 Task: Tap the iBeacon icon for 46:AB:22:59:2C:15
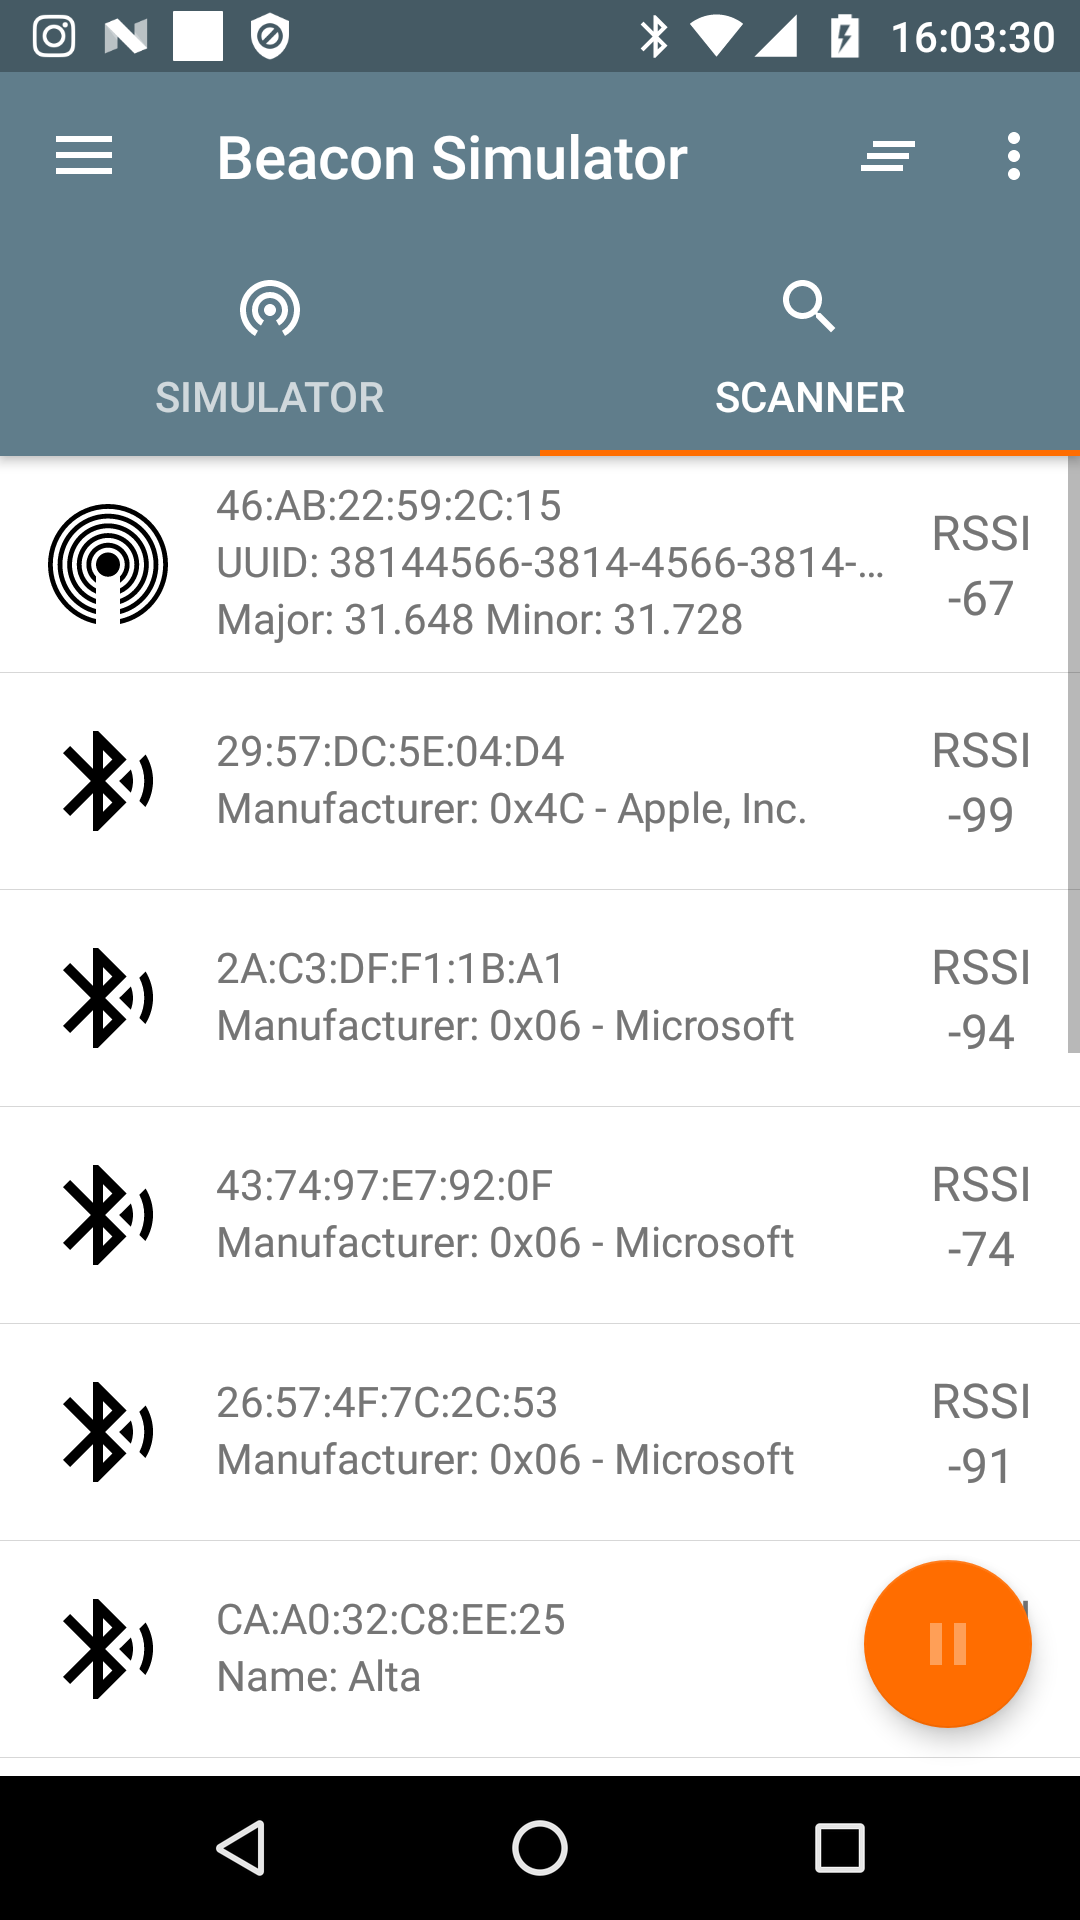(108, 565)
